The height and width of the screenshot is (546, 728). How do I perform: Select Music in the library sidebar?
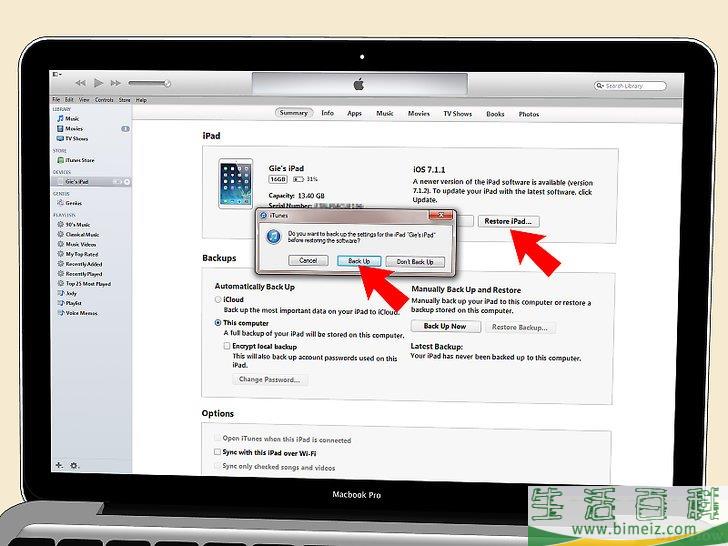[x=68, y=119]
